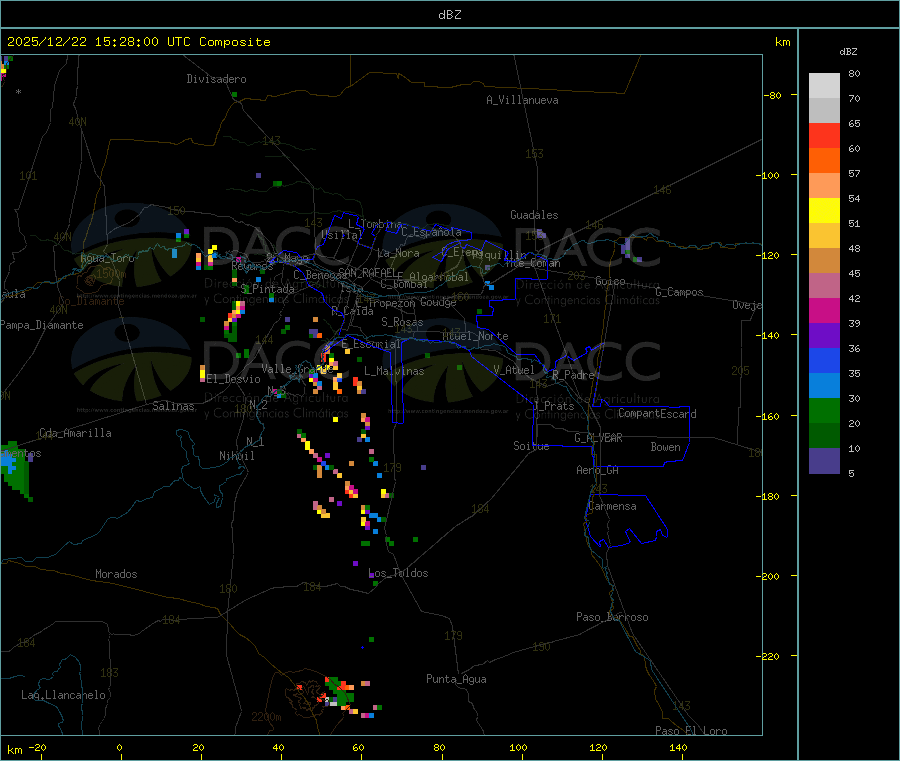Click the A_Villanueva map label
The width and height of the screenshot is (900, 761).
pyautogui.click(x=522, y=100)
